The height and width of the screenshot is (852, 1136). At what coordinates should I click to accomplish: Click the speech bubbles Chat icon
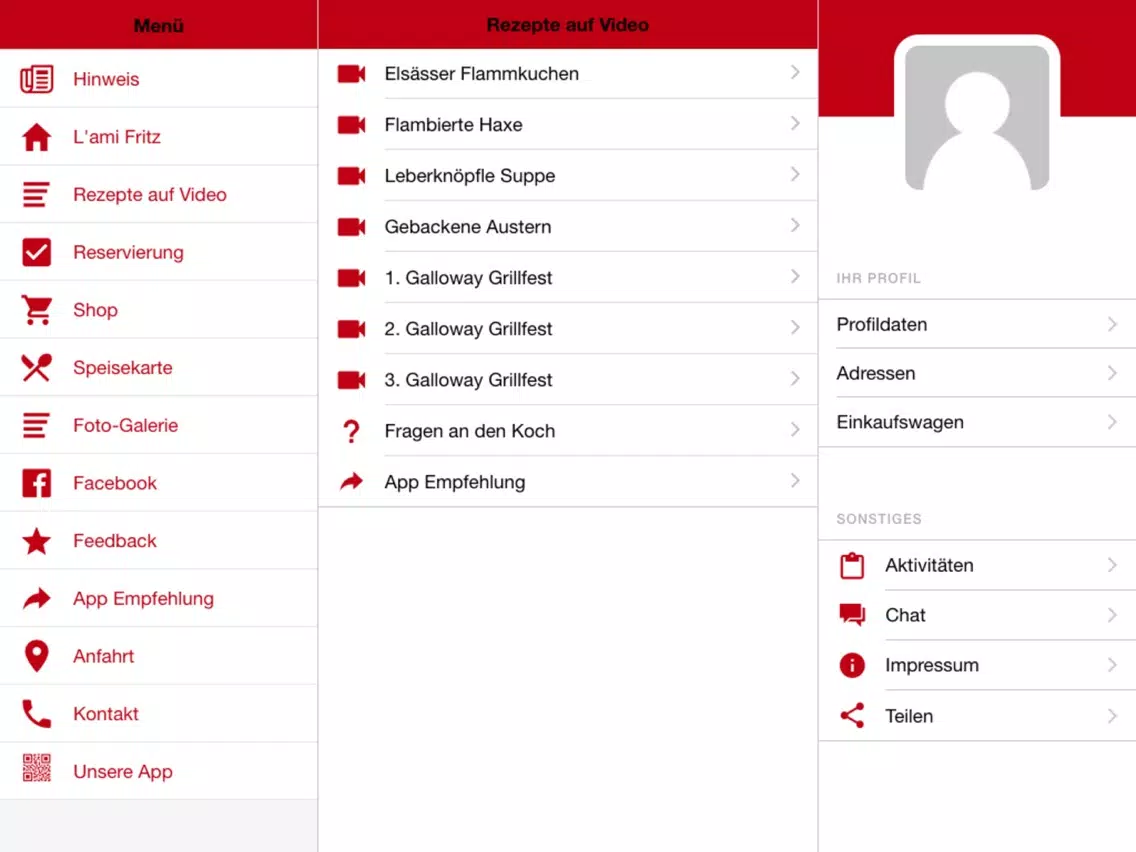(852, 615)
